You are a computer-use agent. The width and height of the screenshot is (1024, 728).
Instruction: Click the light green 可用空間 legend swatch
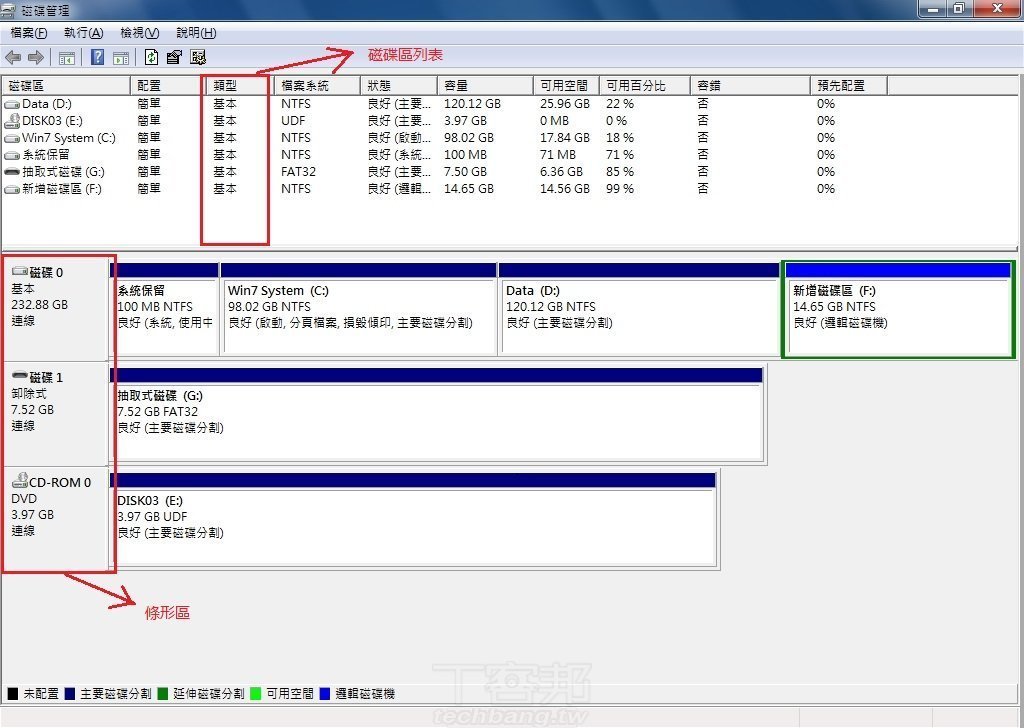pyautogui.click(x=255, y=693)
